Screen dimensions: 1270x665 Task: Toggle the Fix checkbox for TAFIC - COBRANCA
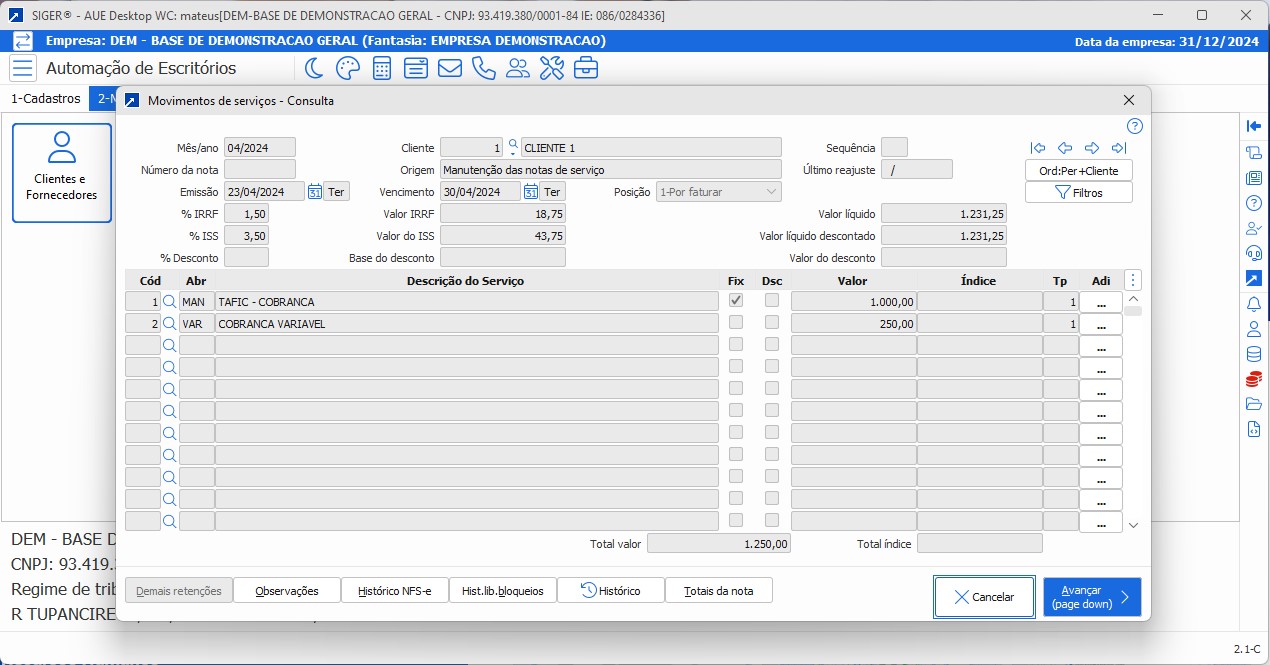736,300
